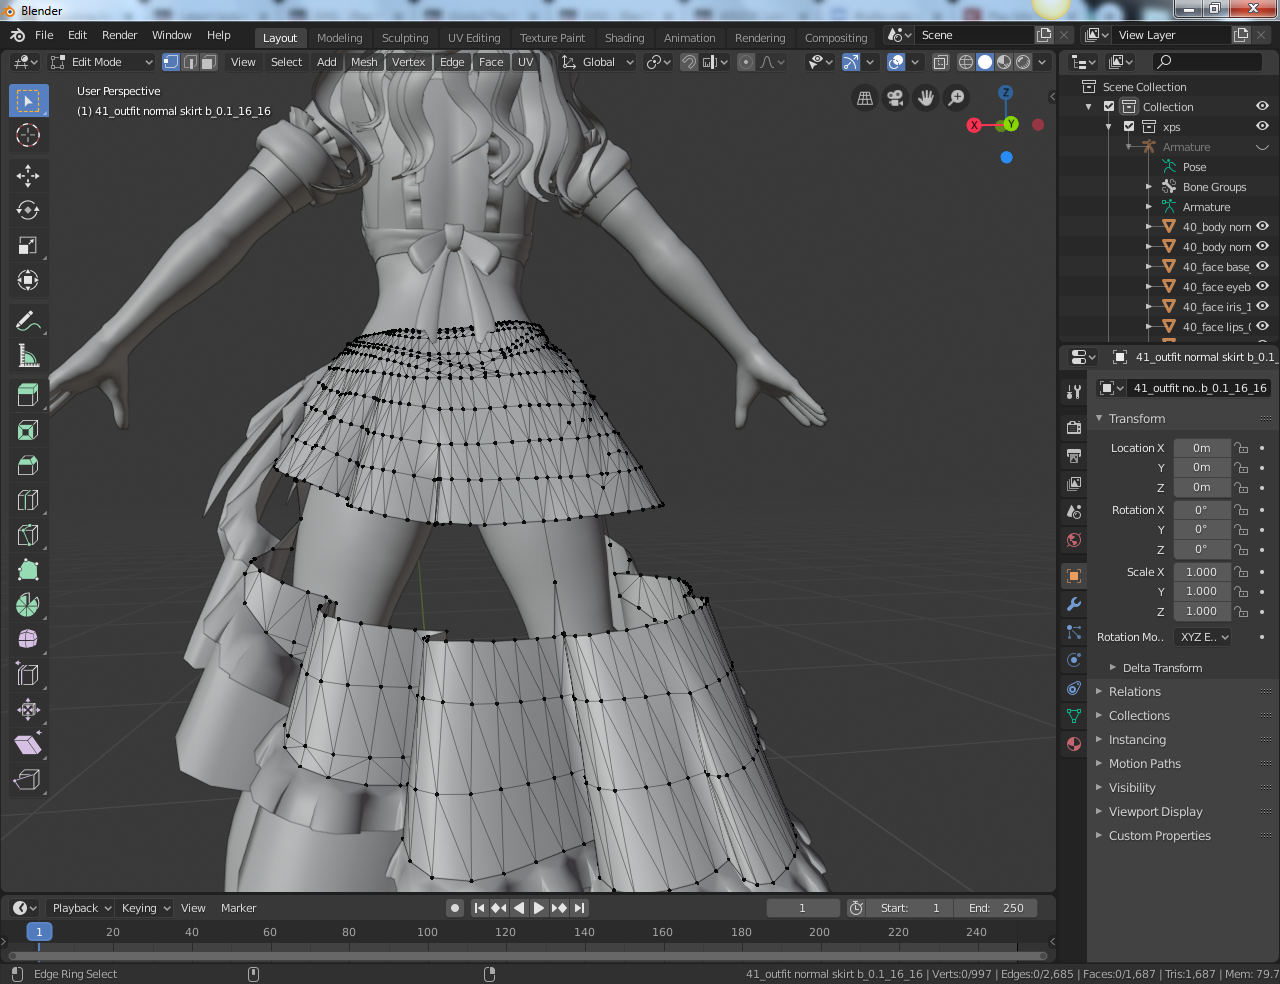Open the Playback dropdown in timeline
This screenshot has height=984, width=1280.
[82, 908]
